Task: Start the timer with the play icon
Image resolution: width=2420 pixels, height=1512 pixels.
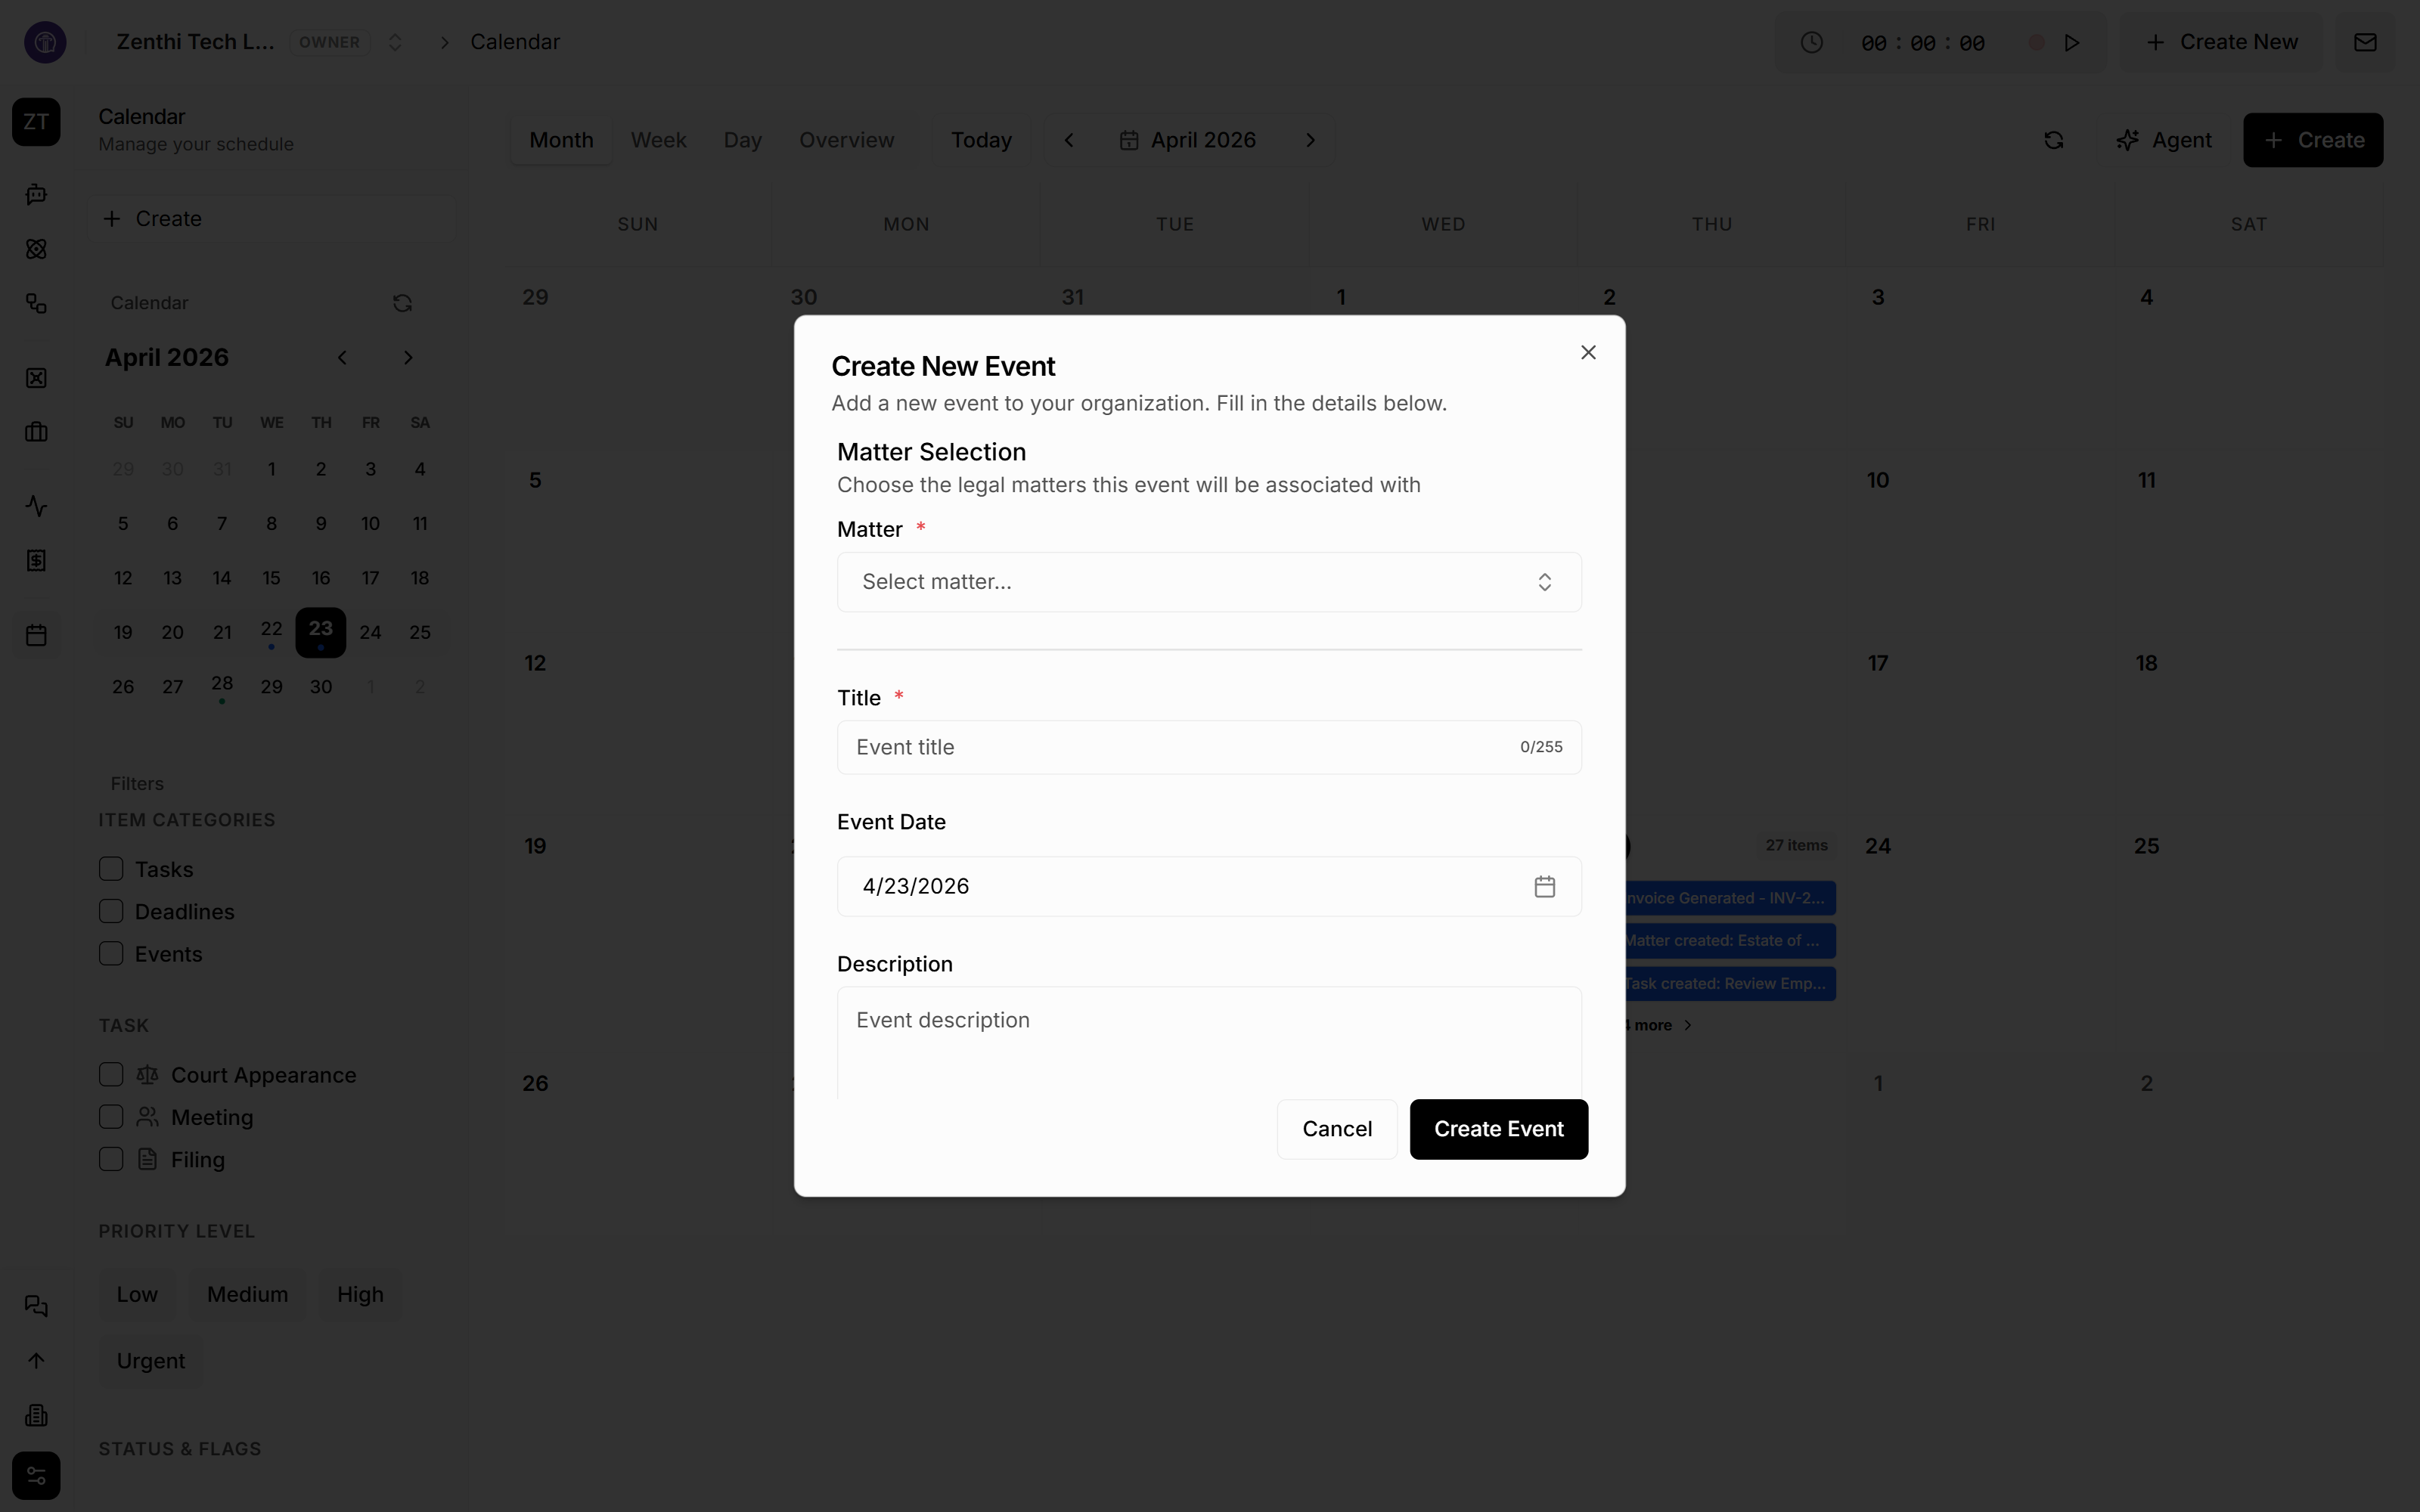Action: tap(2072, 43)
